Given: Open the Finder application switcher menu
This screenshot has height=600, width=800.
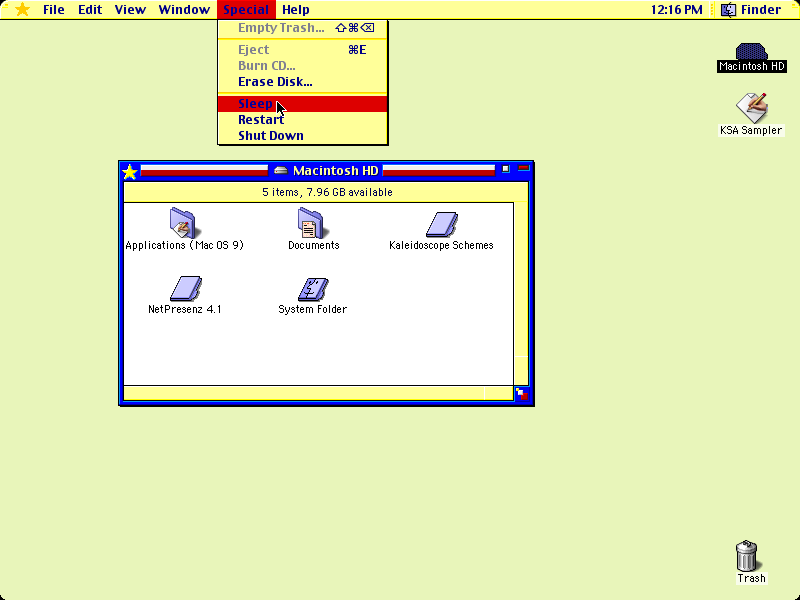Looking at the screenshot, I should [751, 10].
